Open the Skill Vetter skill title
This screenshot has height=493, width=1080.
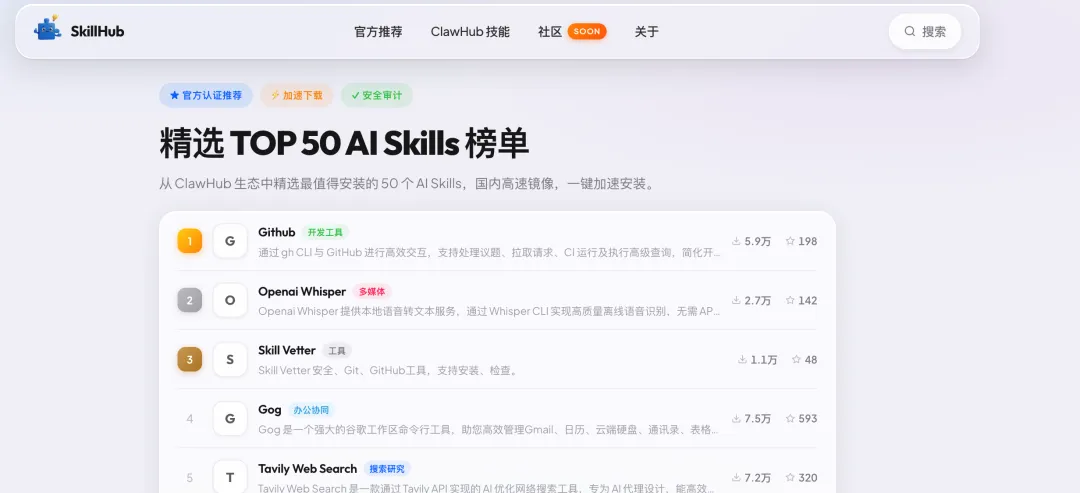tap(287, 350)
